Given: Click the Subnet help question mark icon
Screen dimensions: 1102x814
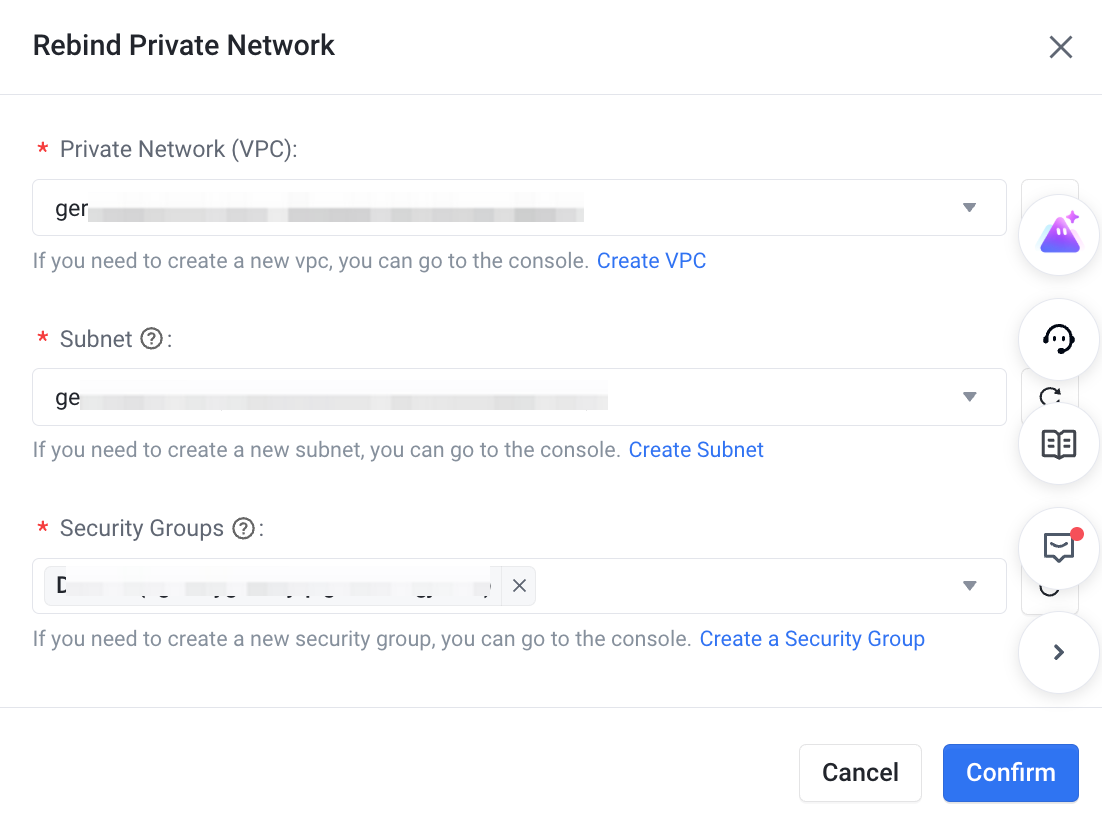Looking at the screenshot, I should click(151, 339).
